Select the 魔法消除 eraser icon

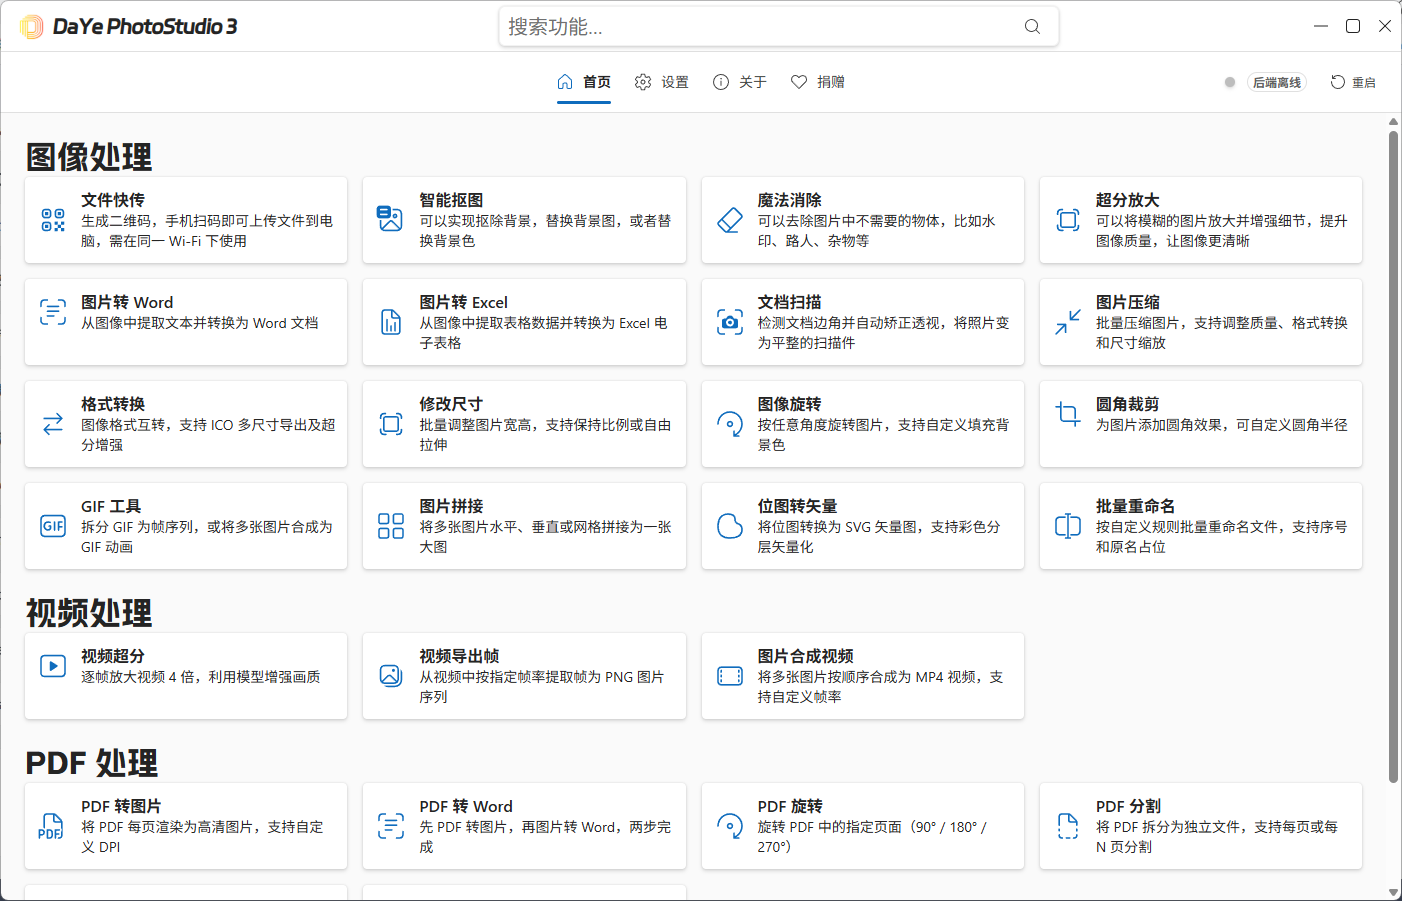point(730,220)
